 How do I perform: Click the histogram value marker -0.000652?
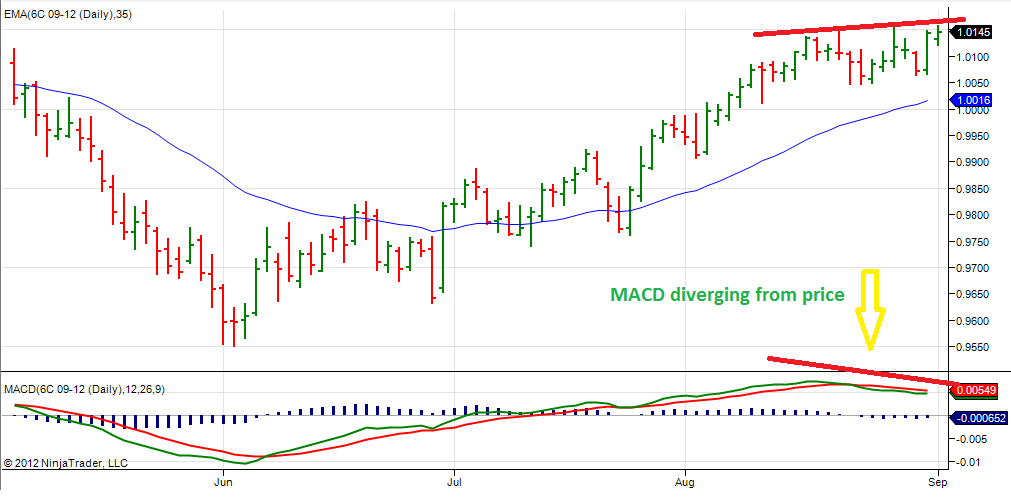click(x=979, y=418)
